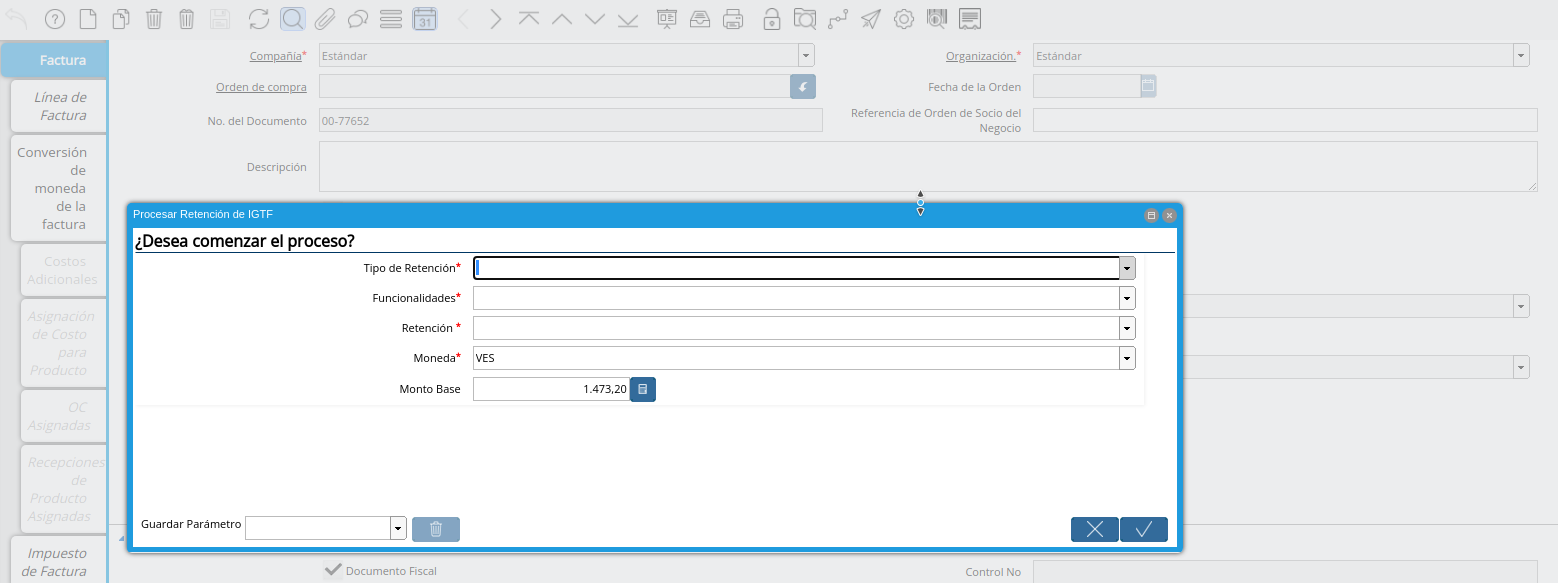
Task: Click the Control No field
Action: (1285, 572)
